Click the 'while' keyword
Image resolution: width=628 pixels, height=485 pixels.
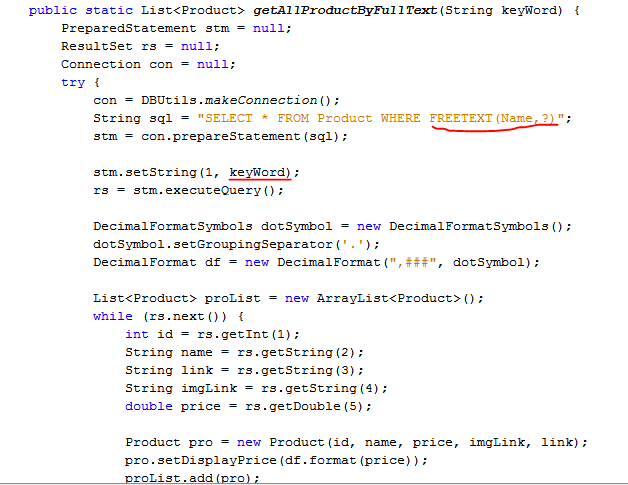click(113, 316)
